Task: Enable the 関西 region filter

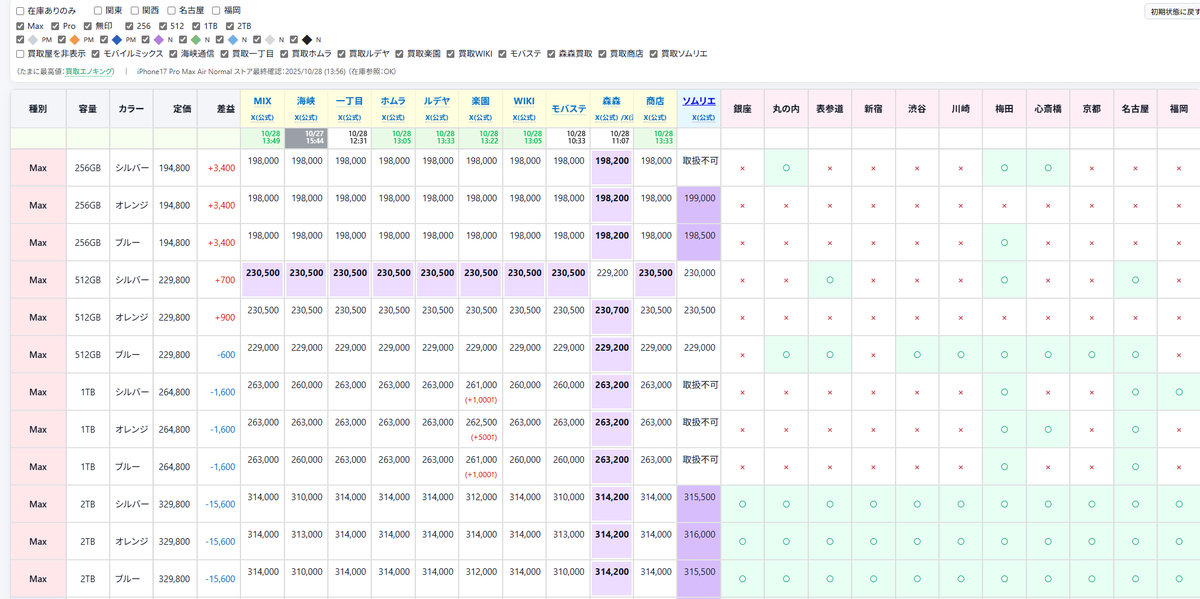Action: point(135,11)
